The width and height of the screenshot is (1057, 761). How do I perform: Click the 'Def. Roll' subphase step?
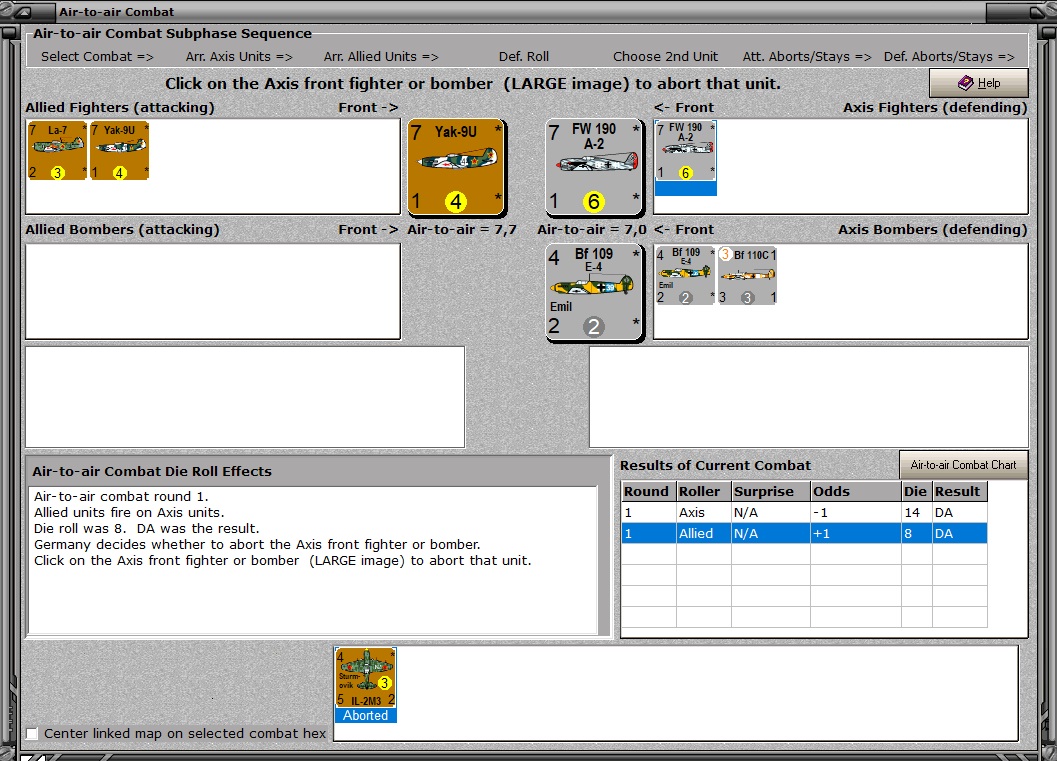524,57
